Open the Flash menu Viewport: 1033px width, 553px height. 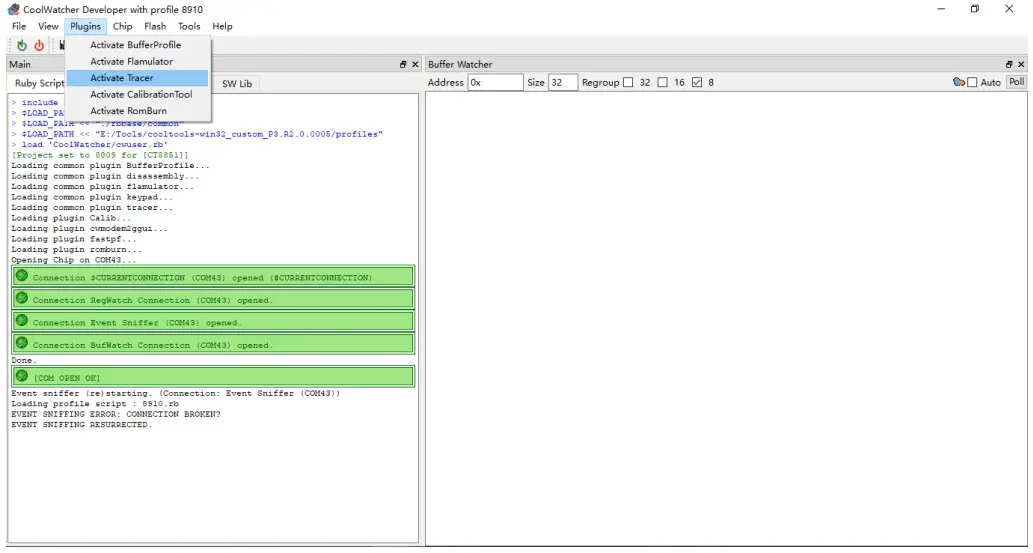point(155,26)
